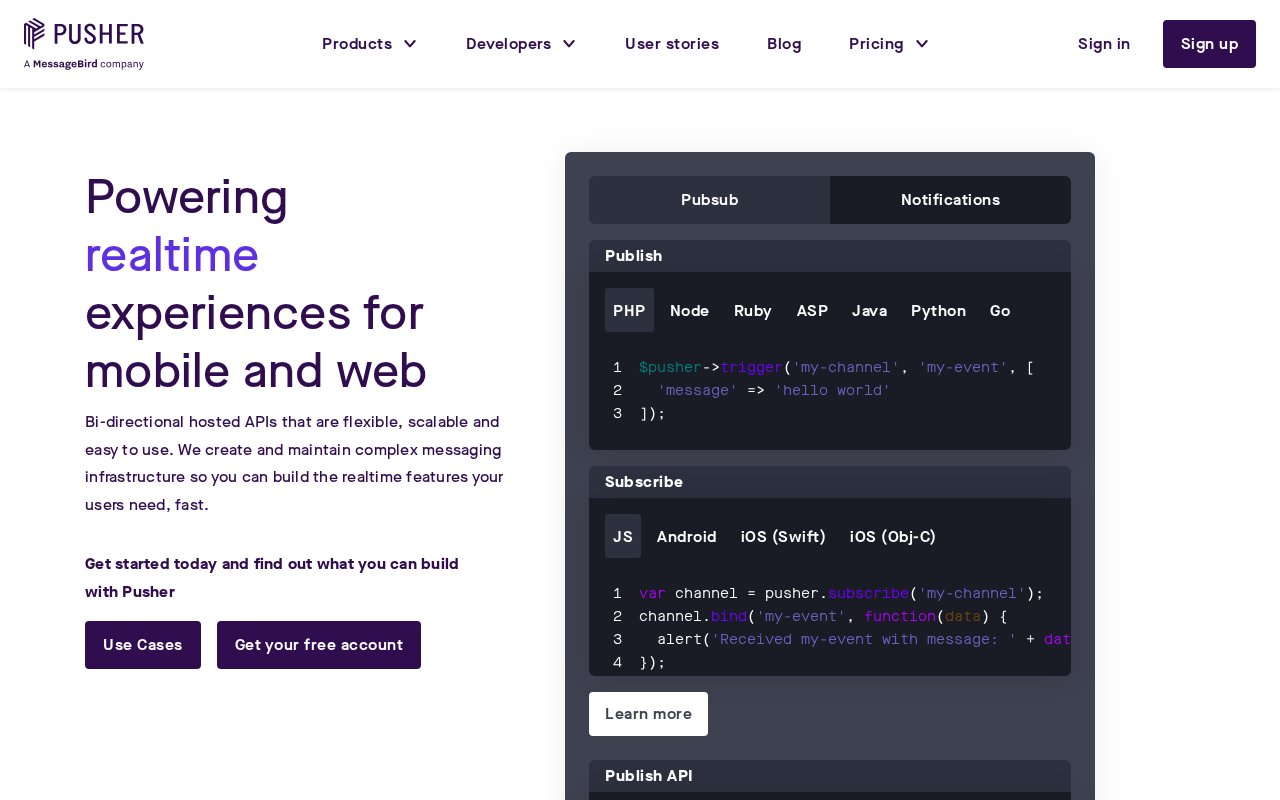Select the iOS (Swift) subscribe tab
The width and height of the screenshot is (1280, 800).
pyautogui.click(x=783, y=536)
